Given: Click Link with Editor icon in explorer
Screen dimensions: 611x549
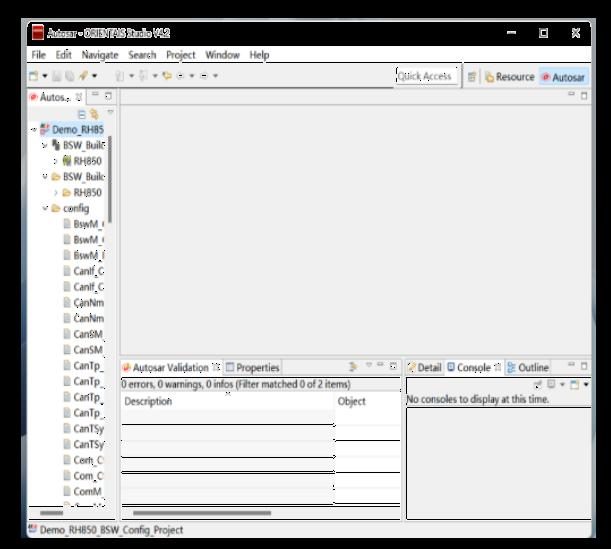Looking at the screenshot, I should (x=94, y=114).
